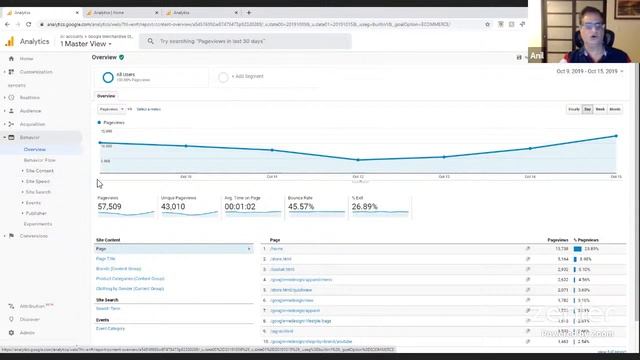
Task: Open in-page link icon for /basket.html row
Action: tap(528, 269)
